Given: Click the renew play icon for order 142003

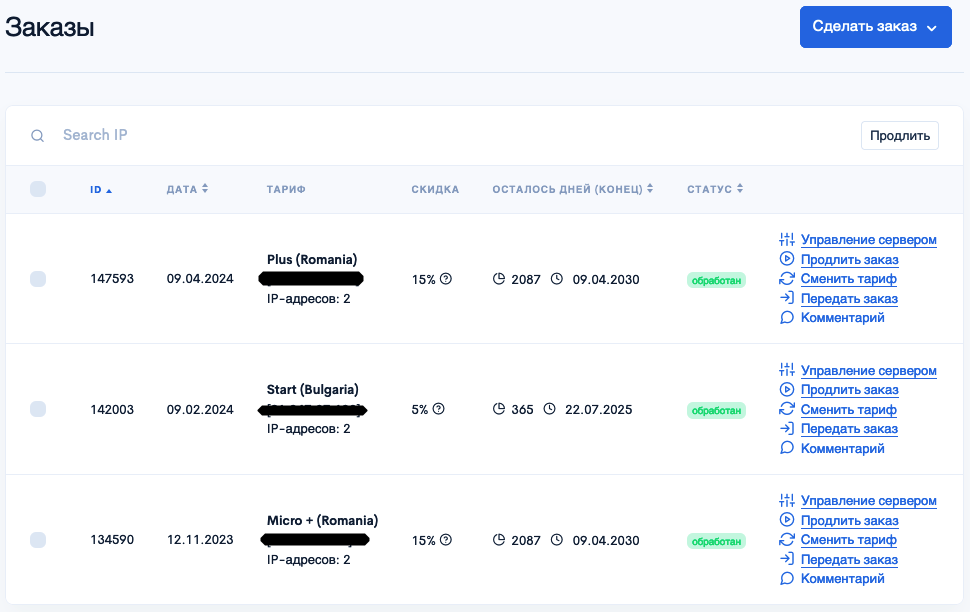Looking at the screenshot, I should coord(786,389).
